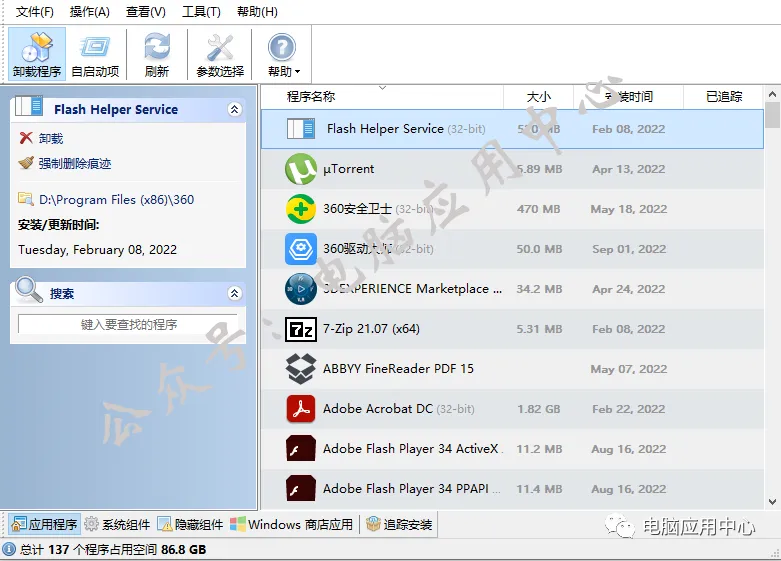Click the Sep 01, 2022 date cell
The height and width of the screenshot is (561, 781).
pyautogui.click(x=629, y=249)
